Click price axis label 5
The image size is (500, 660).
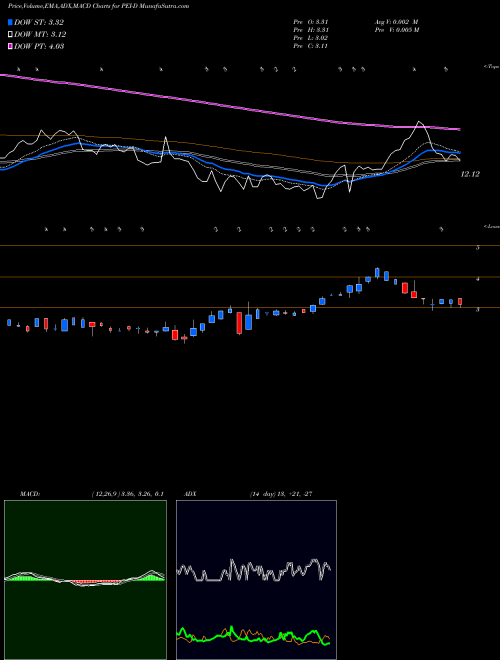478,248
